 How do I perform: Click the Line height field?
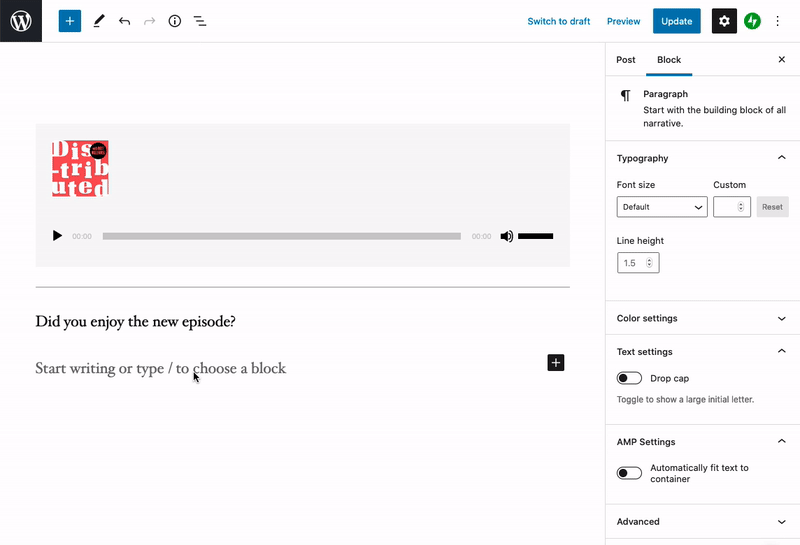638,263
